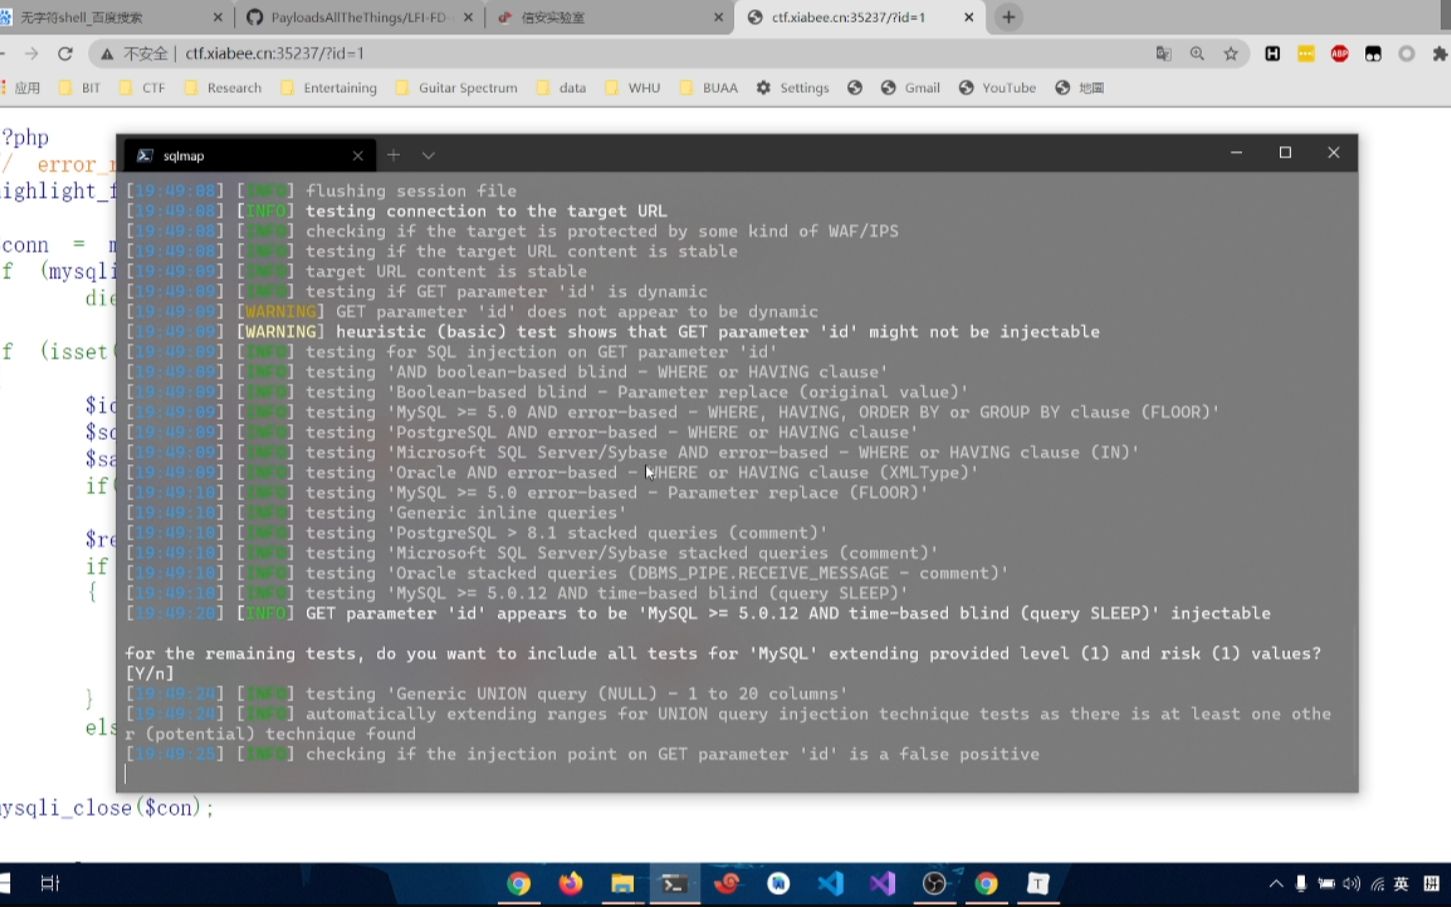1451x907 pixels.
Task: Open the Extensions puzzle-piece menu
Action: pos(1440,54)
